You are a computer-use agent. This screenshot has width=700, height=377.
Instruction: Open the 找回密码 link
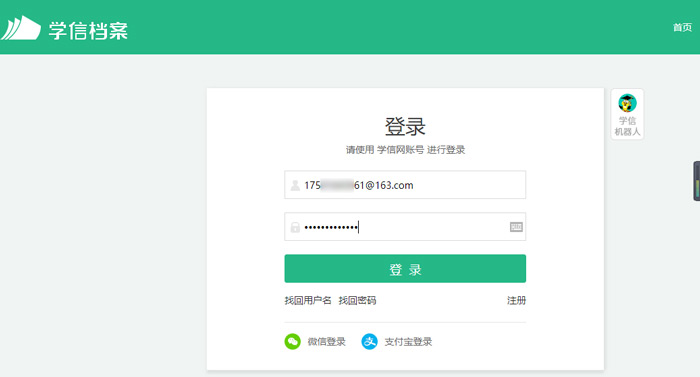357,300
